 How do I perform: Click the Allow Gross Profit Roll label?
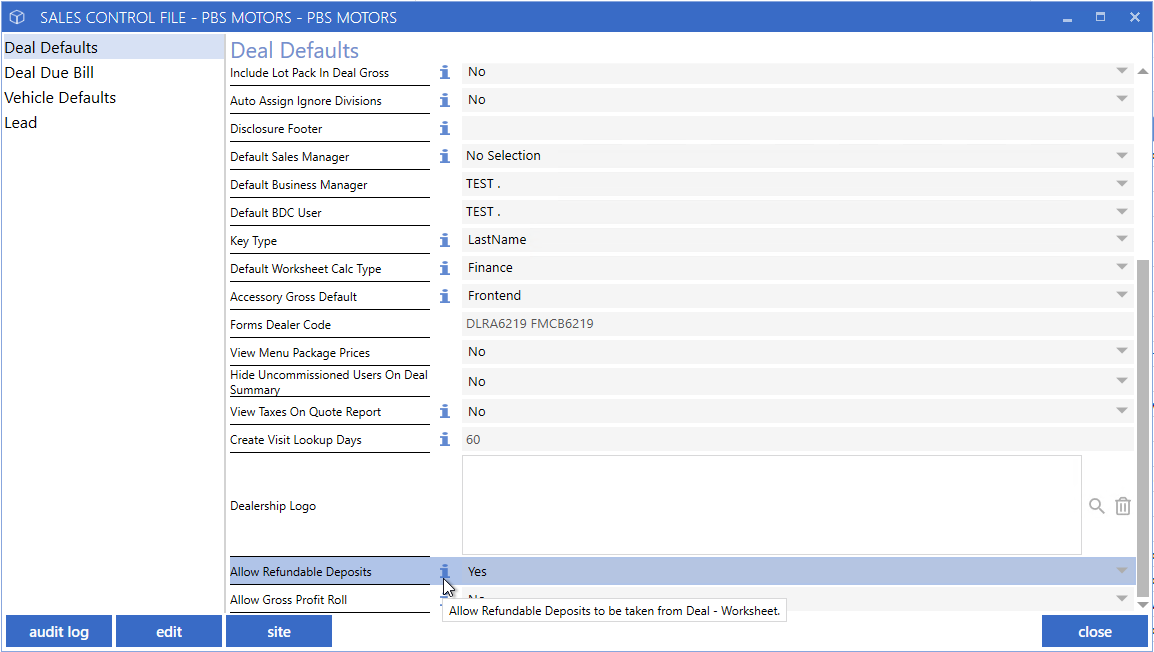click(x=288, y=600)
